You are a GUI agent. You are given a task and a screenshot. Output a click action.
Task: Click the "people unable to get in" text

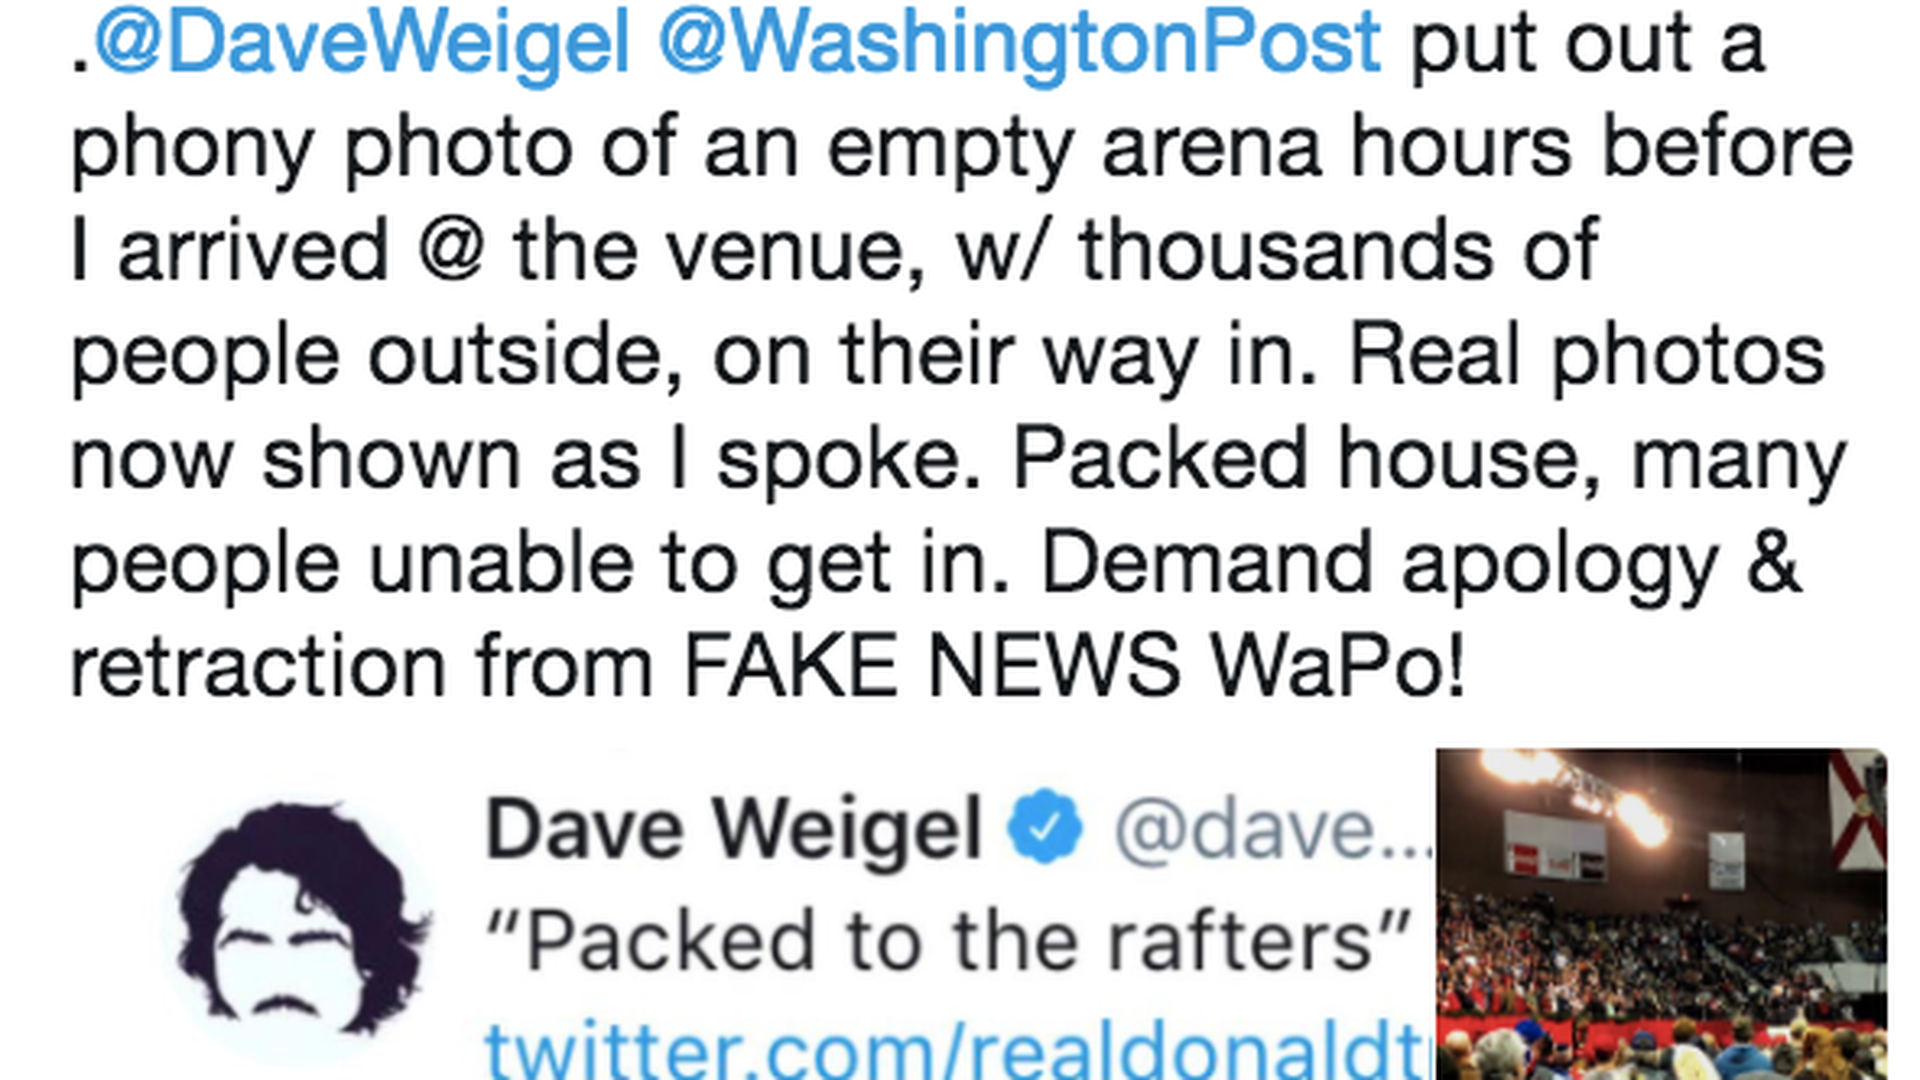click(540, 565)
